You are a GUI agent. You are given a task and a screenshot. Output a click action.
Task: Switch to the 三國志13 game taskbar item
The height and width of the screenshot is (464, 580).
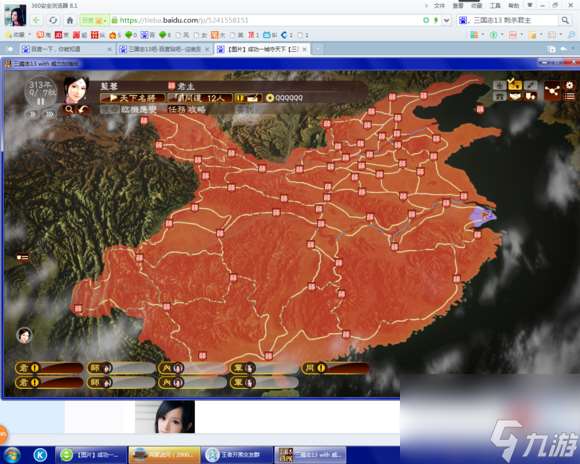pos(311,455)
